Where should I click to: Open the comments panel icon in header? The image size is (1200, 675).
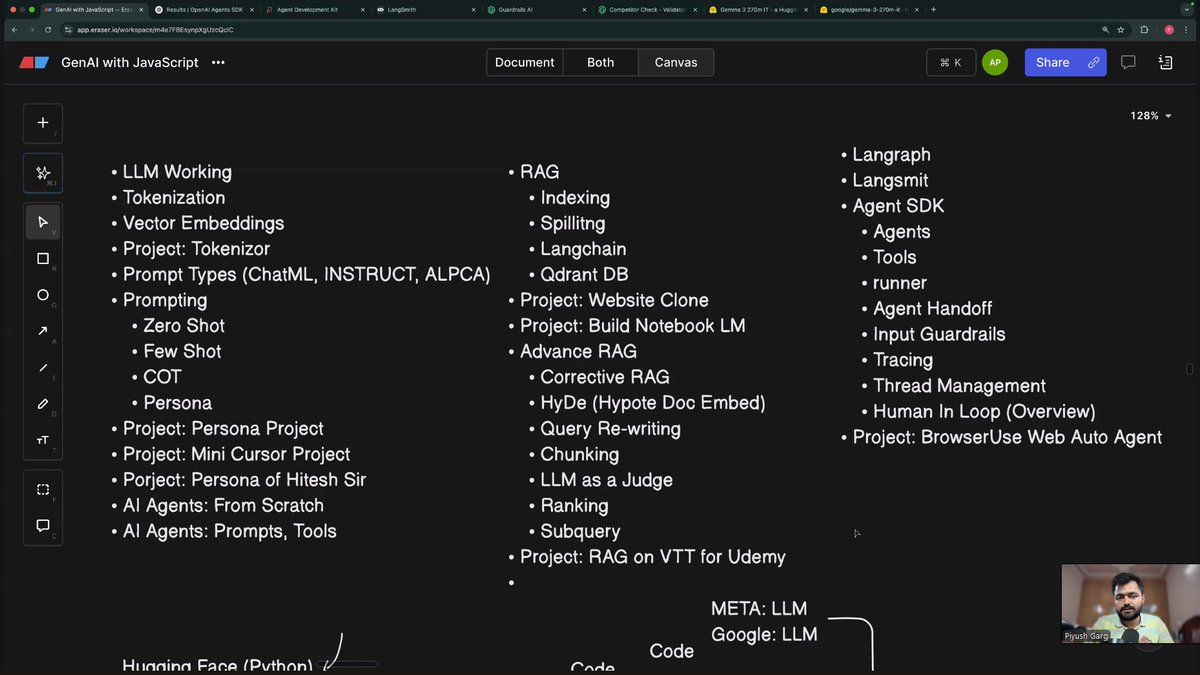click(1128, 62)
